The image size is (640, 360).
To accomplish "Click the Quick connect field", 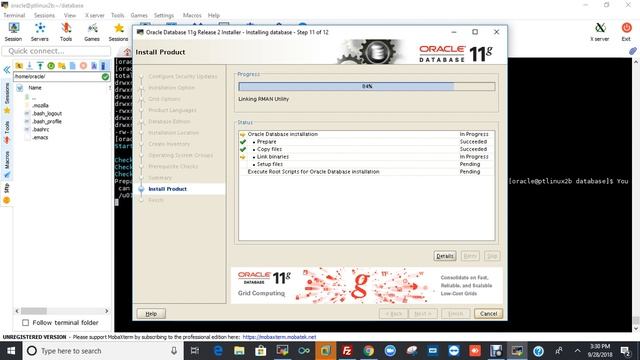I will [56, 51].
